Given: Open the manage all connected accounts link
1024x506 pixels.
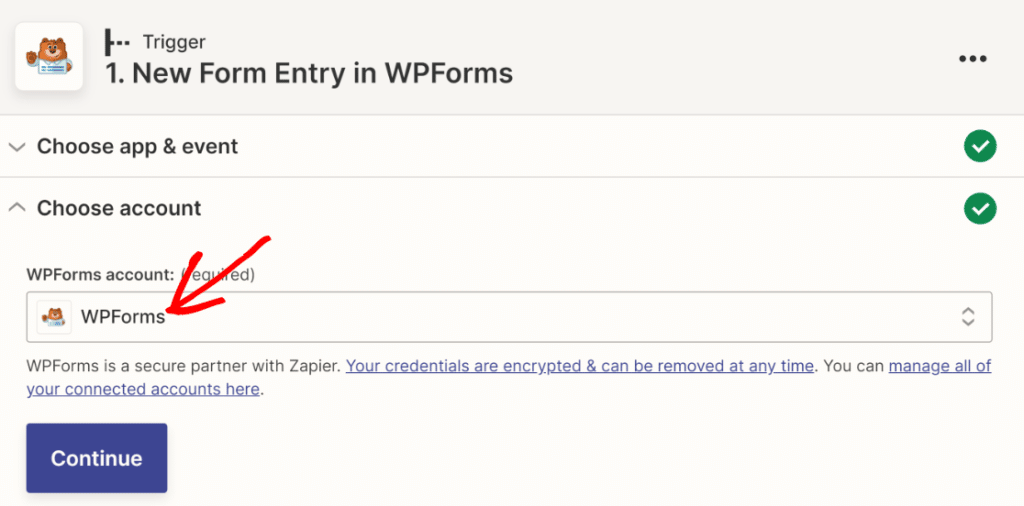Looking at the screenshot, I should pos(939,366).
